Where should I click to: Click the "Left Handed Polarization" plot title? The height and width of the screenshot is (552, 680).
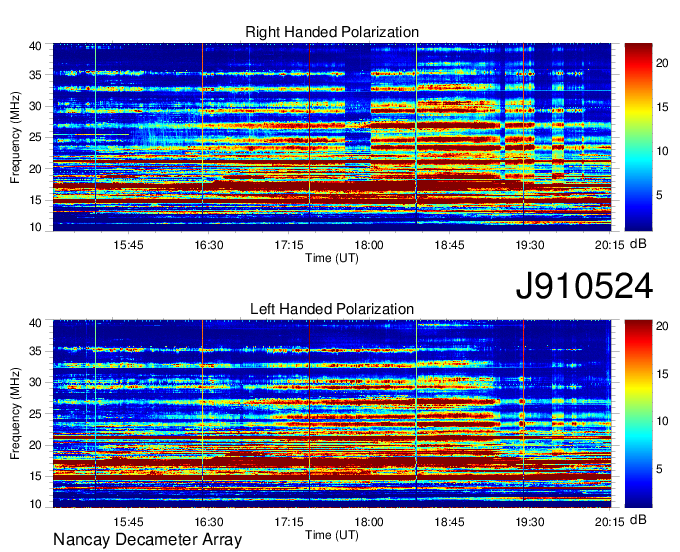[332, 309]
